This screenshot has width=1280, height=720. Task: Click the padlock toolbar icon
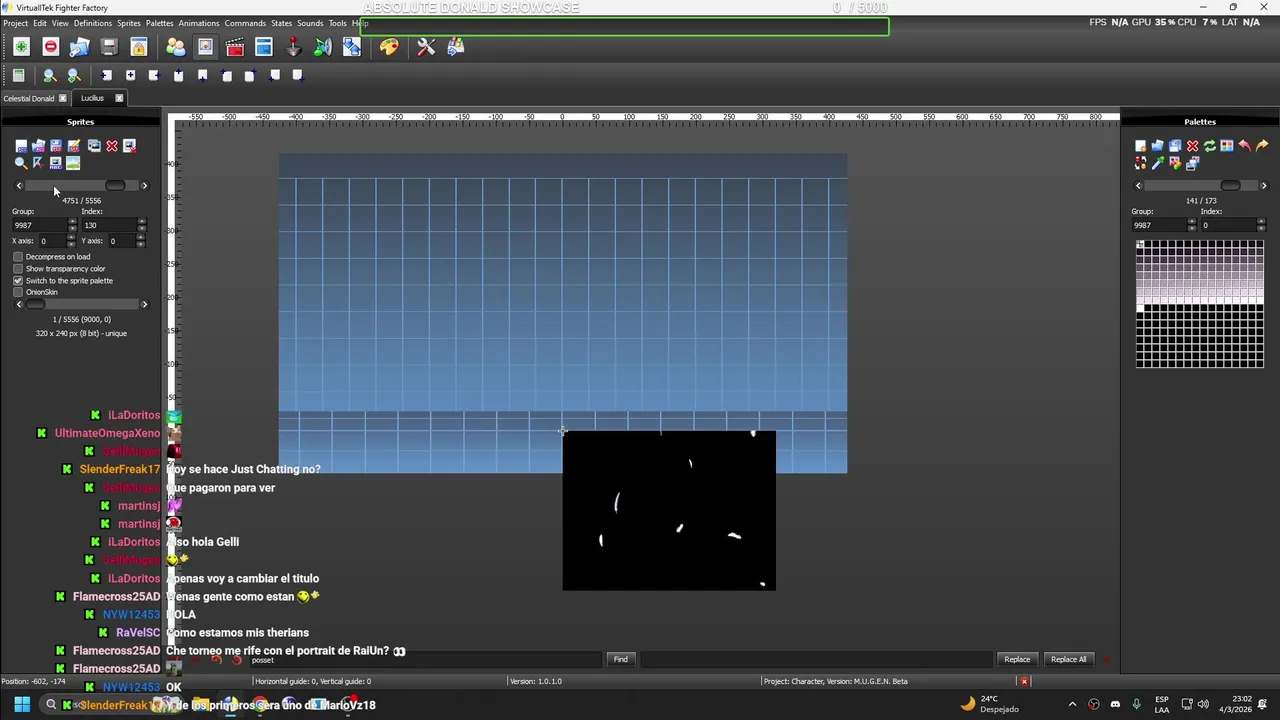139,47
